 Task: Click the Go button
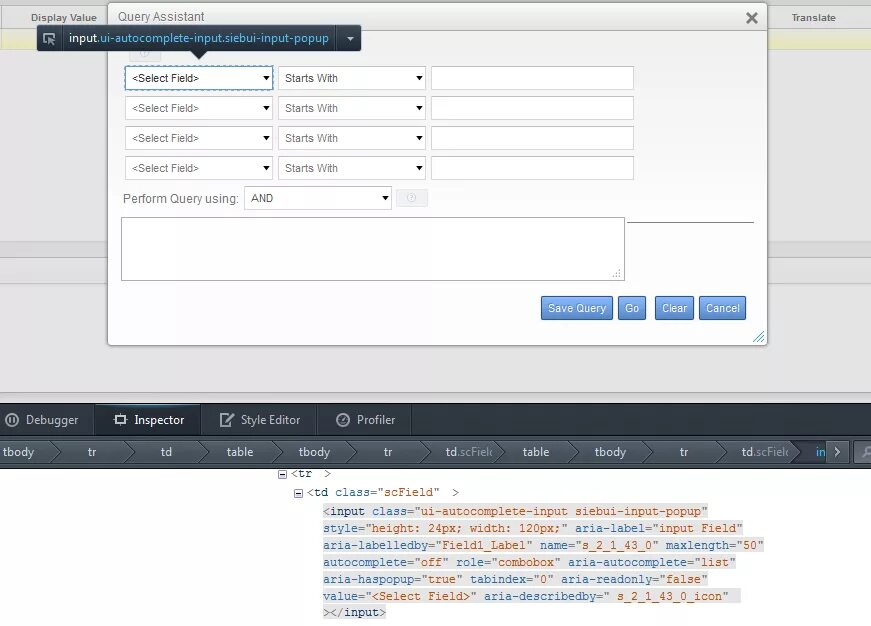(x=632, y=308)
